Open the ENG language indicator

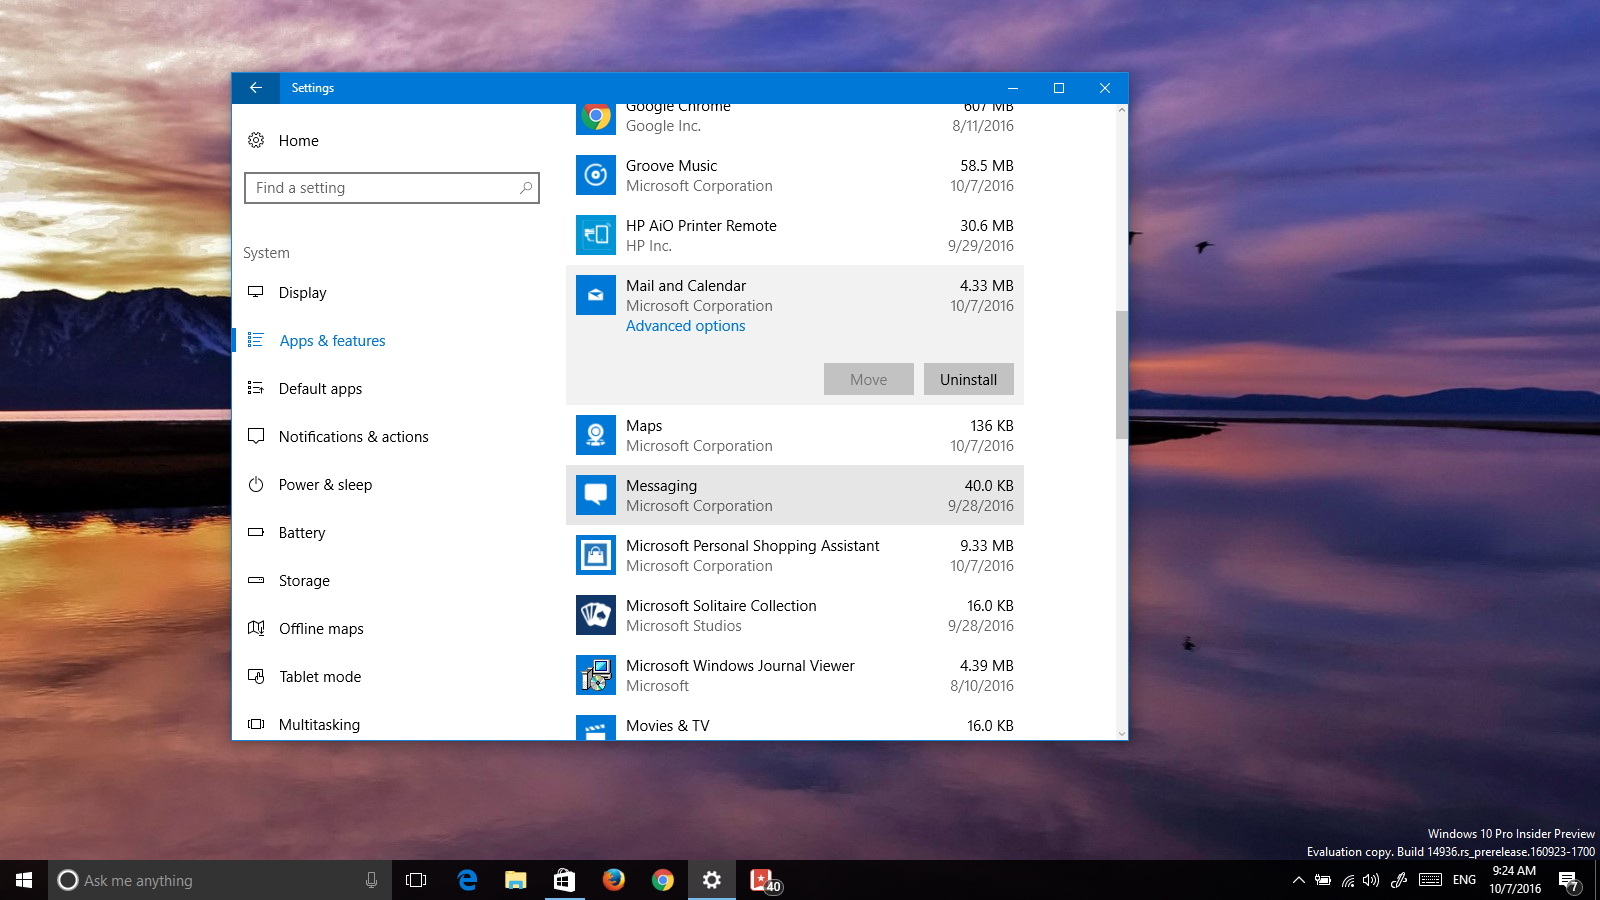[x=1464, y=880]
